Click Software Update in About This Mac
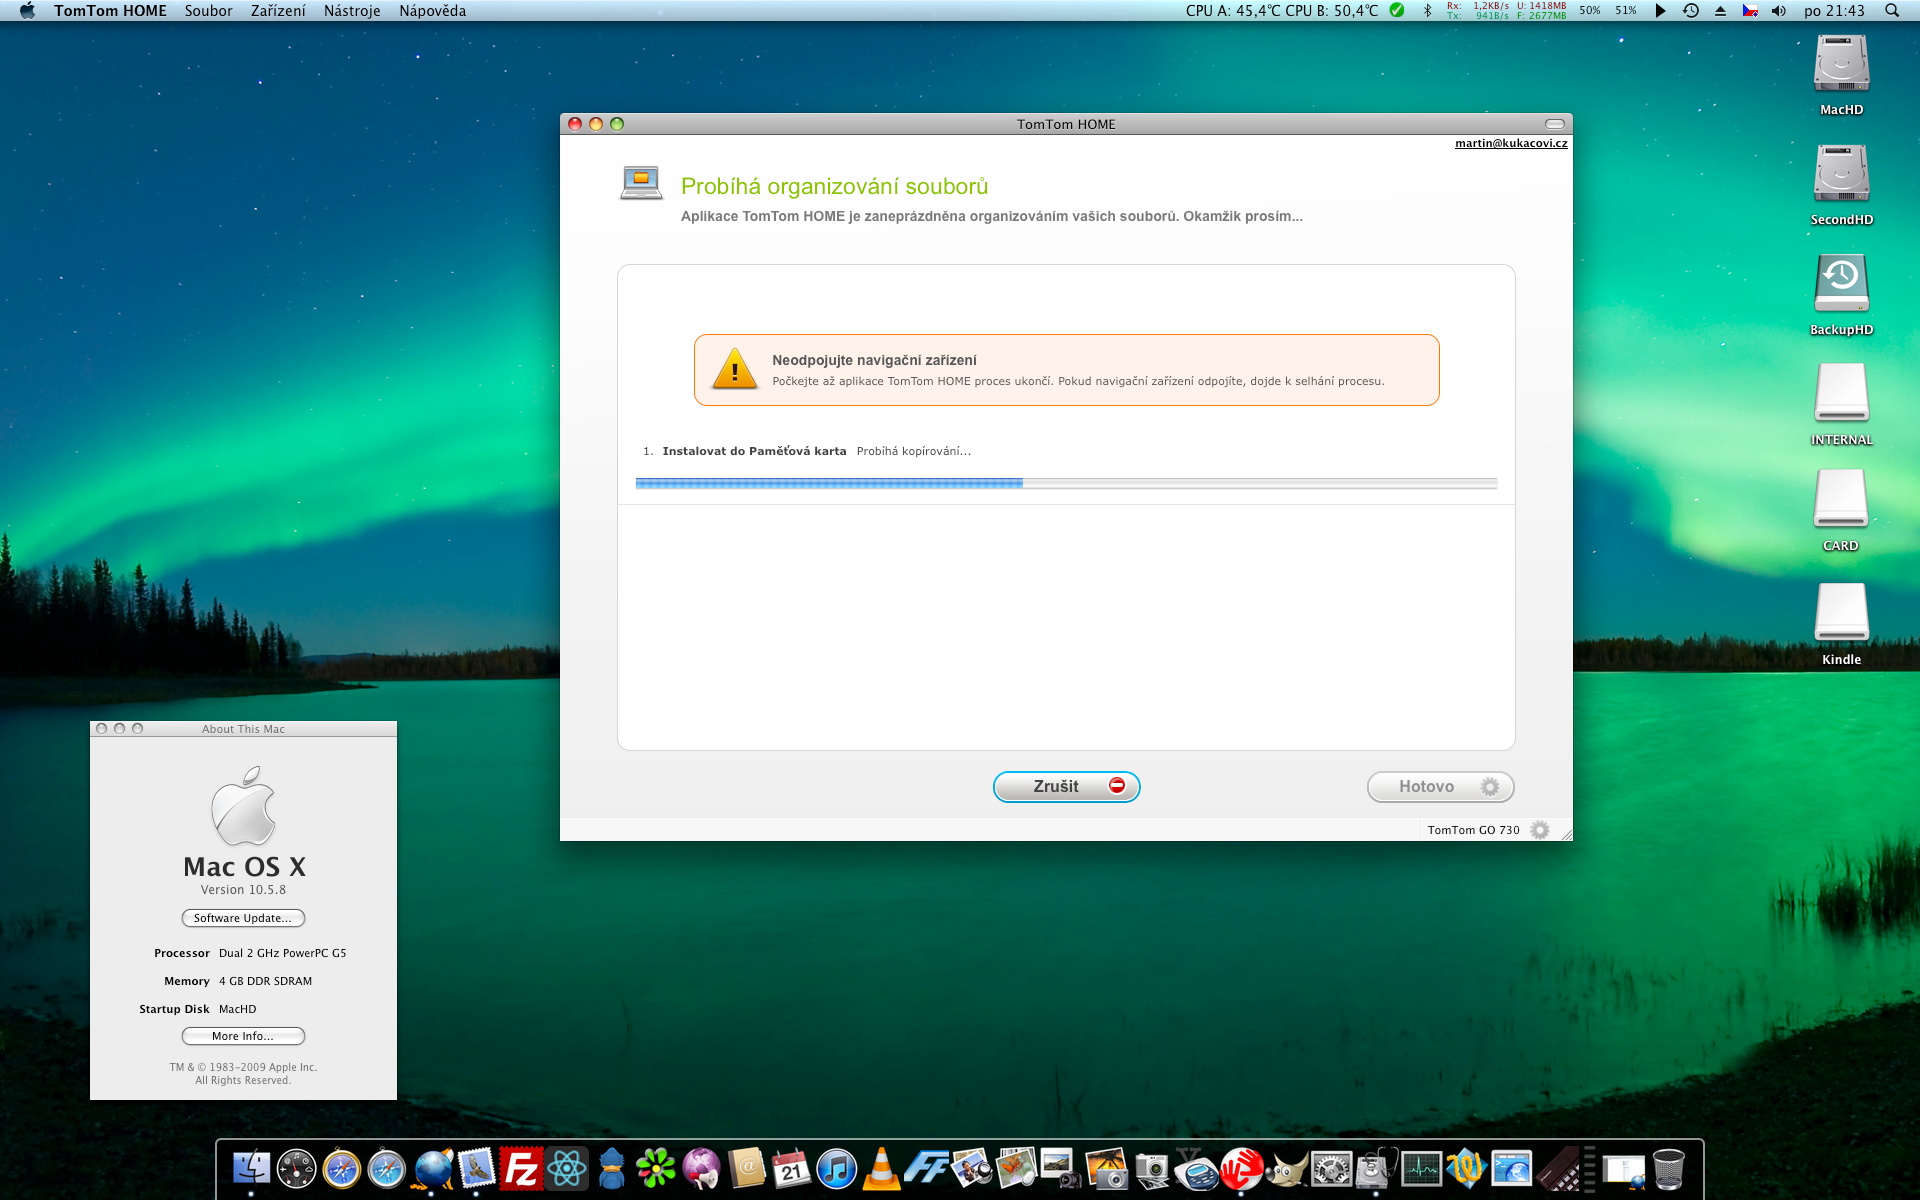This screenshot has height=1200, width=1920. tap(243, 918)
